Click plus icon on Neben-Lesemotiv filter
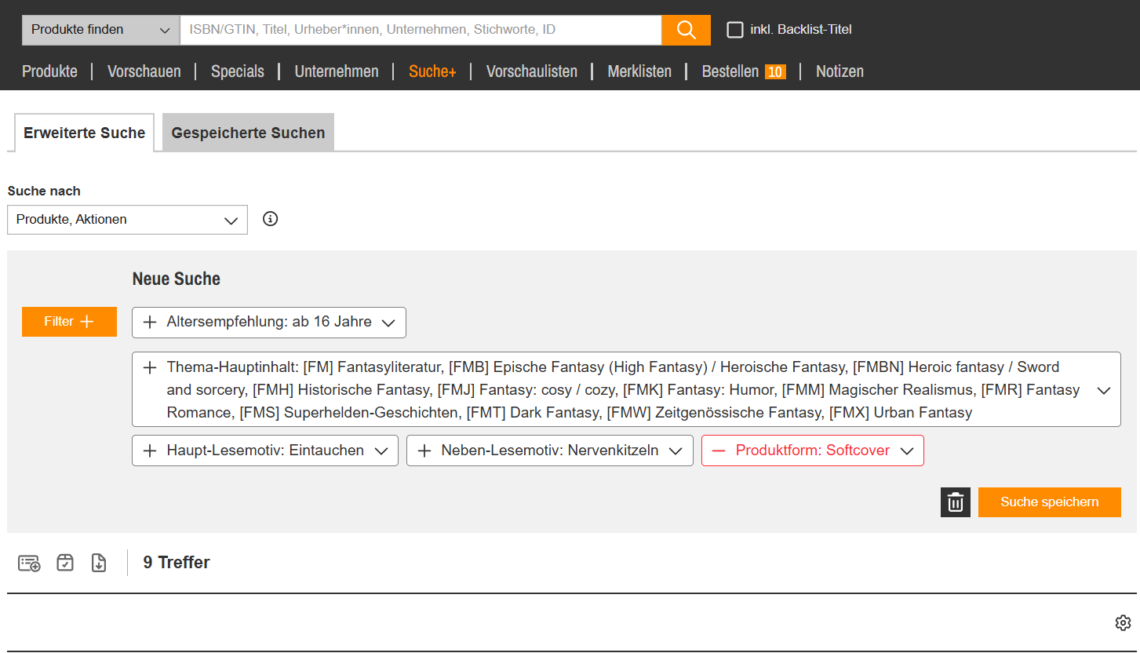 425,451
